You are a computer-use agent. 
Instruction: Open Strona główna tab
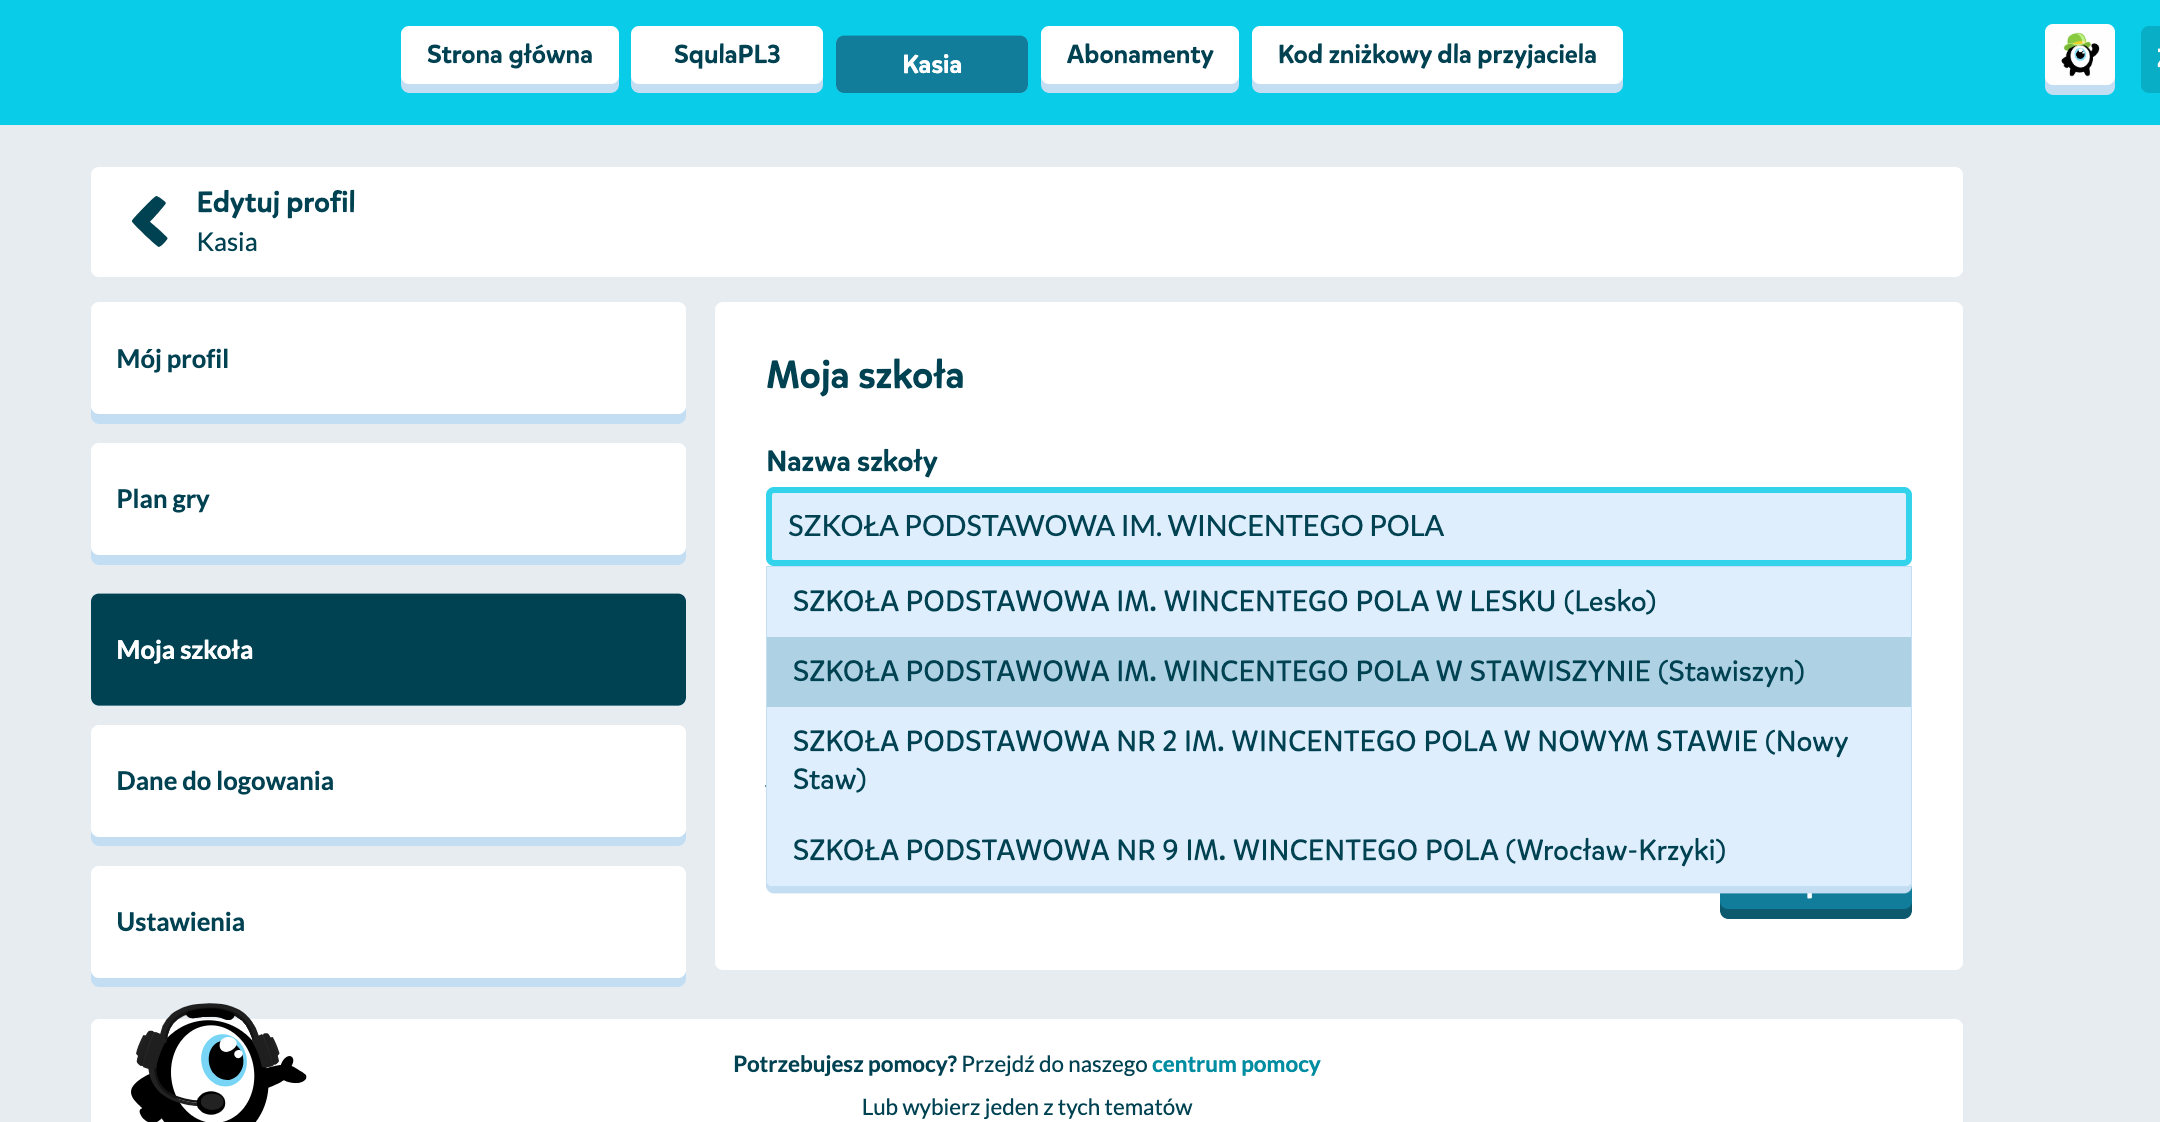tap(509, 56)
